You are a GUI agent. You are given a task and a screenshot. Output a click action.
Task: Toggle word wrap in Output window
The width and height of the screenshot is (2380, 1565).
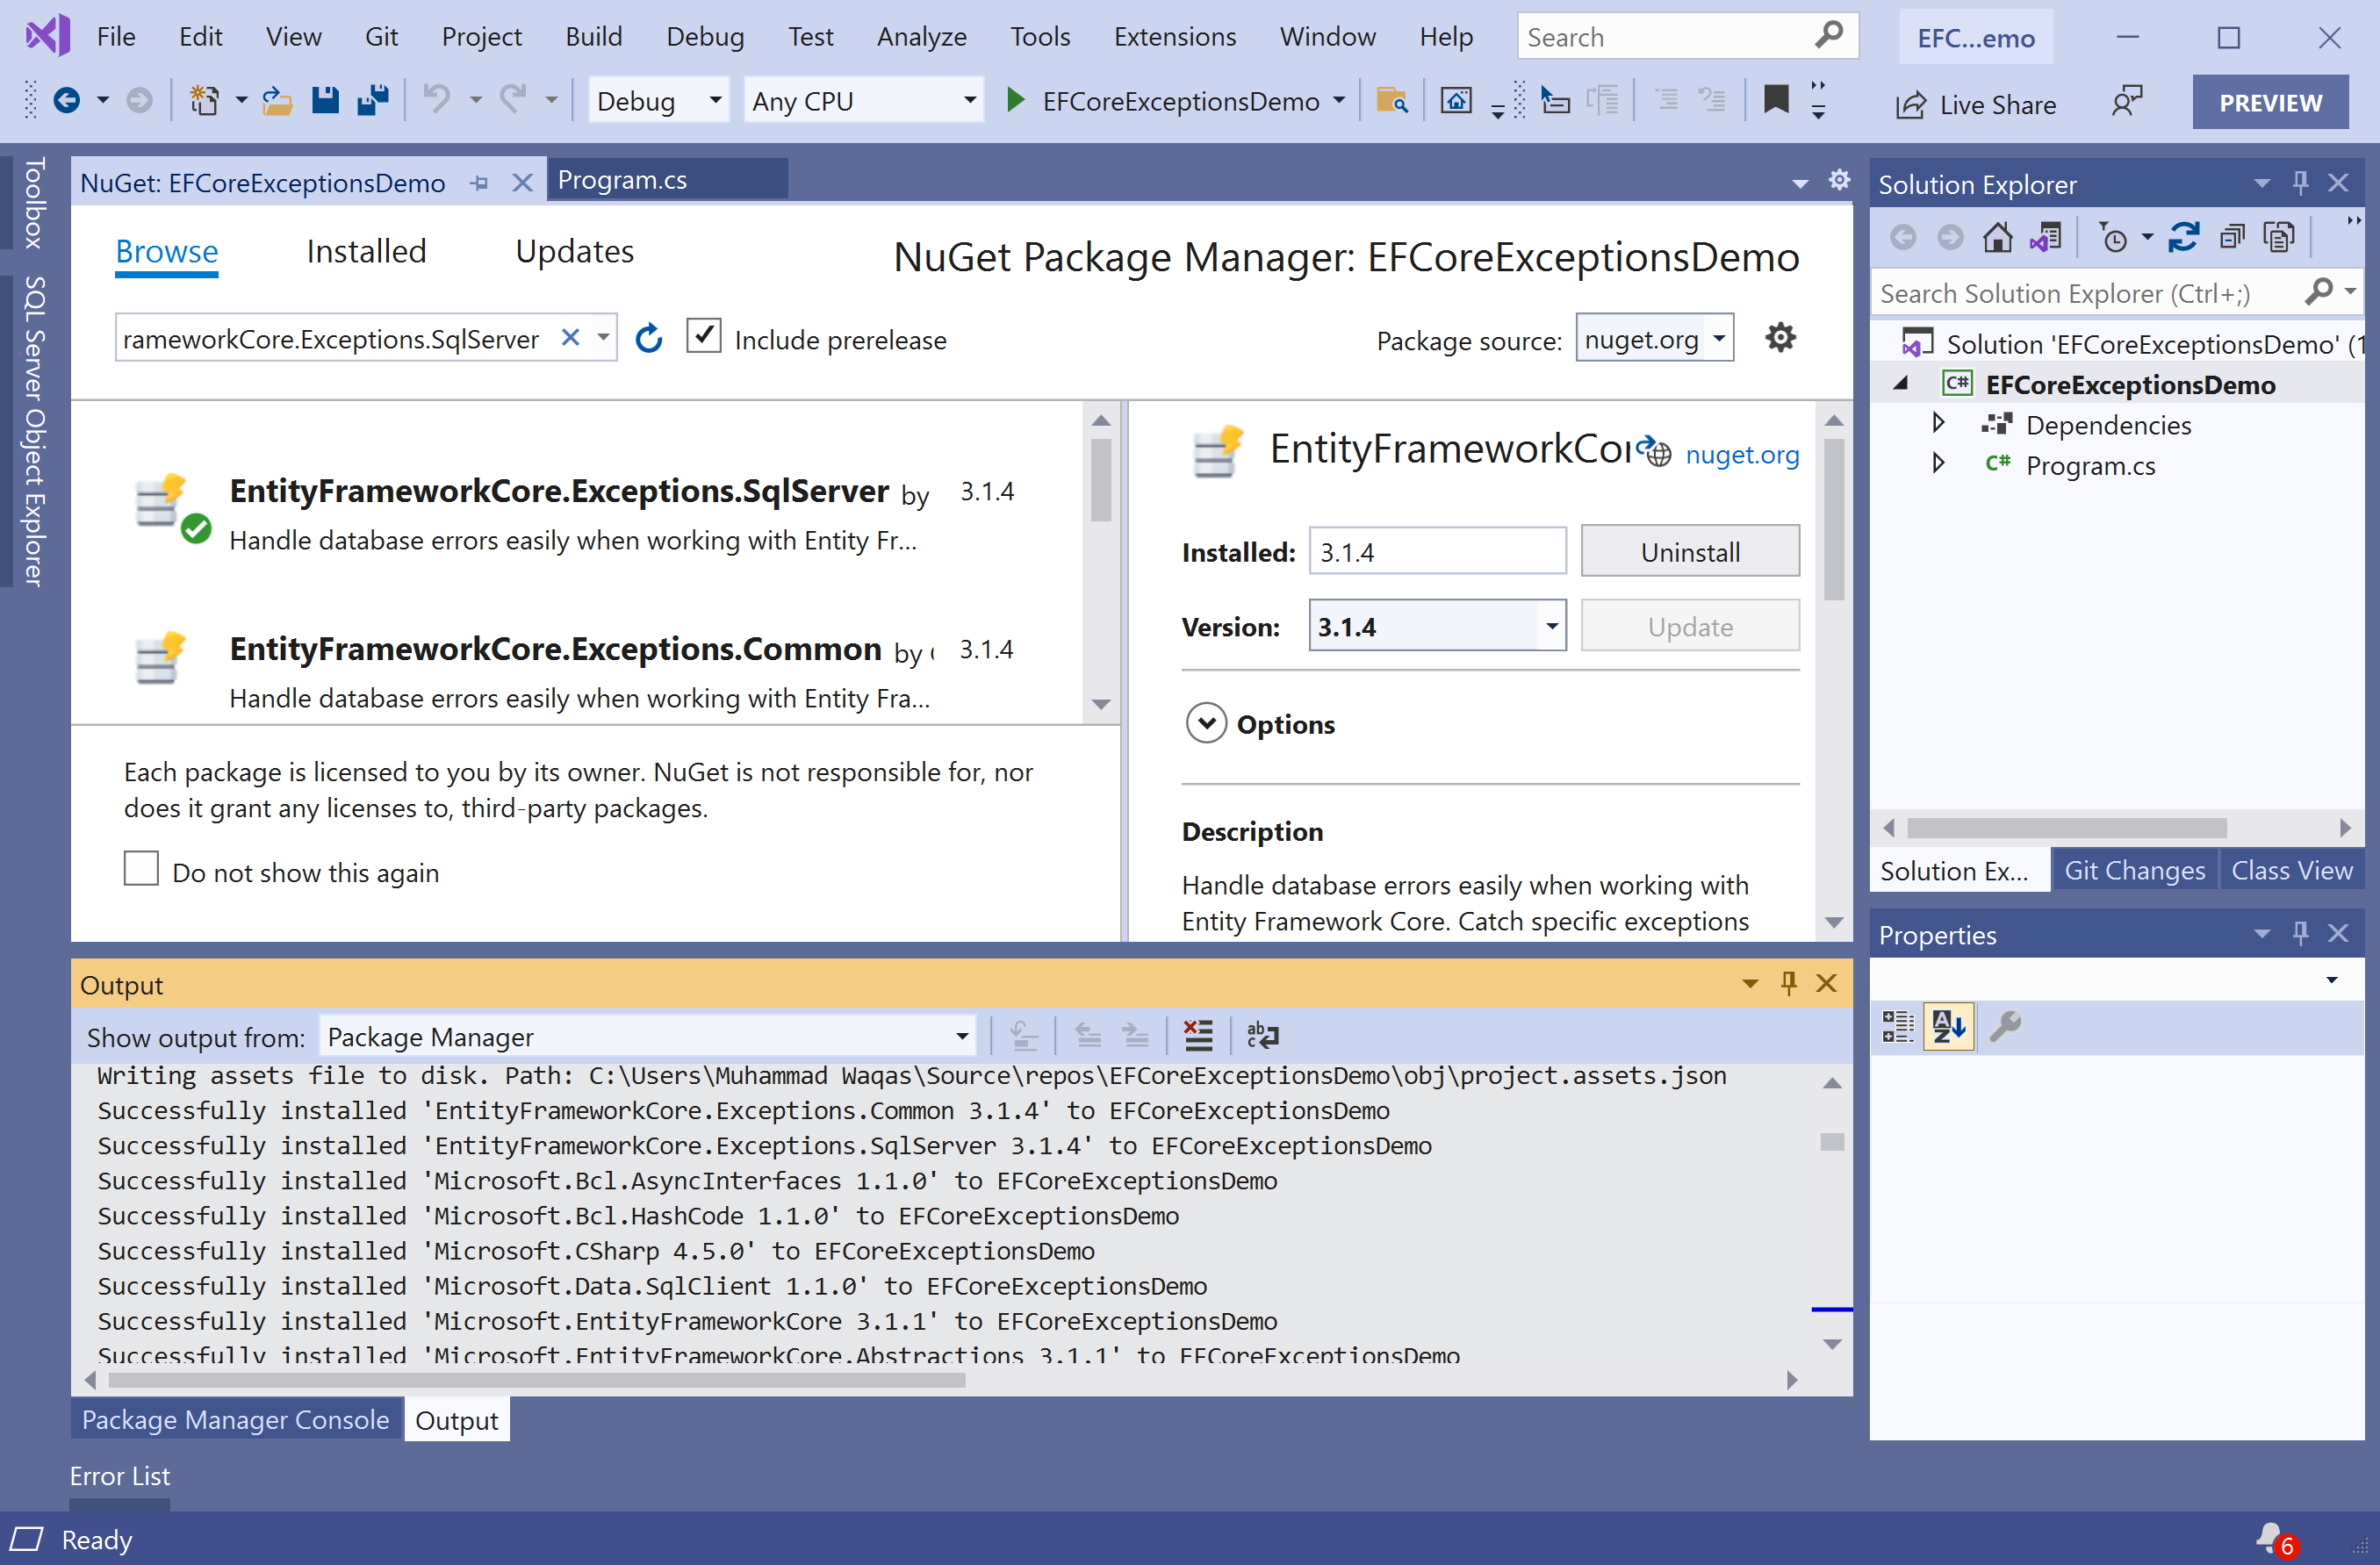1262,1035
